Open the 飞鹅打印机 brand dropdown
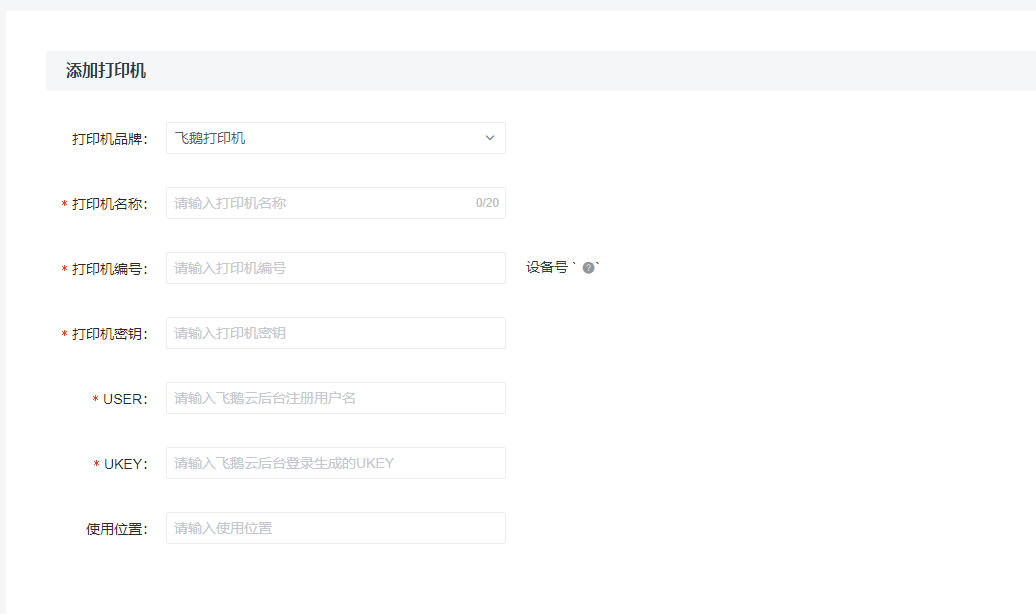The image size is (1036, 614). pos(320,138)
